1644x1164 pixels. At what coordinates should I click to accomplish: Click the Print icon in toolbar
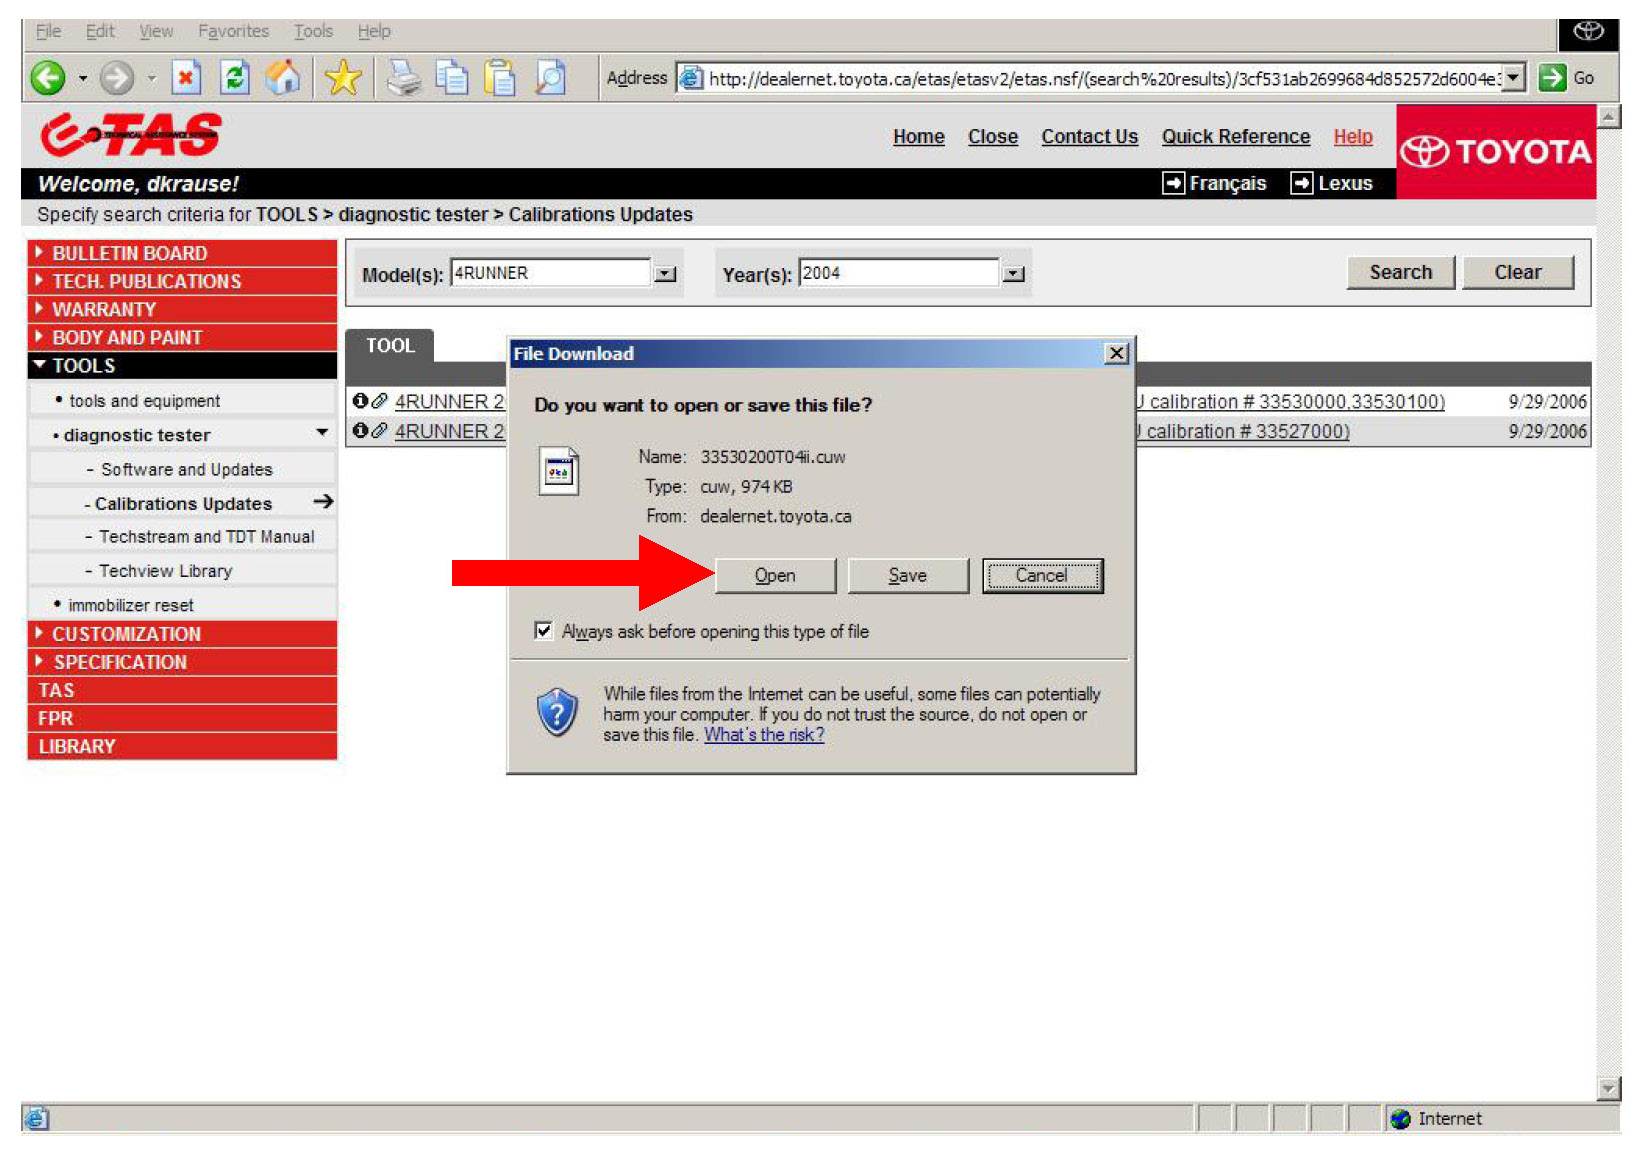pyautogui.click(x=404, y=78)
